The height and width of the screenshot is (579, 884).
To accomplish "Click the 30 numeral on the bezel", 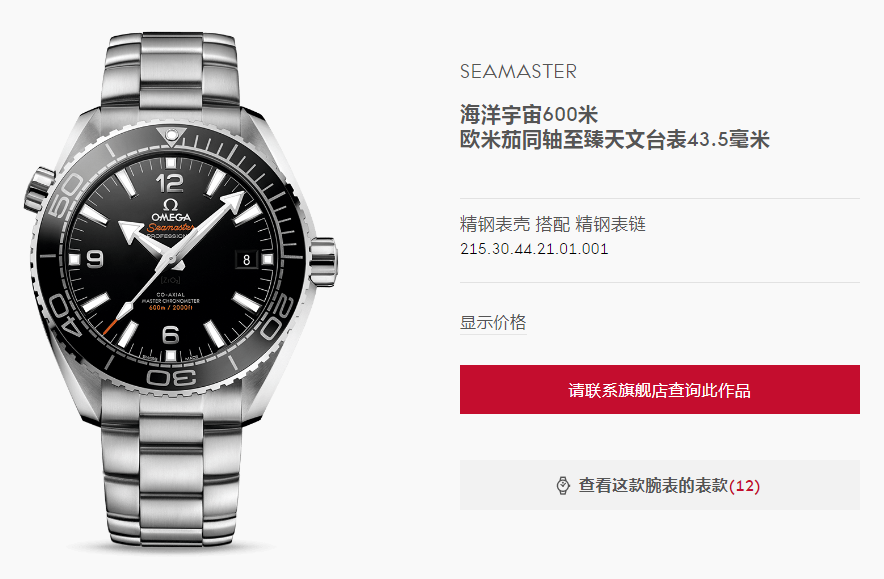I will pyautogui.click(x=171, y=377).
